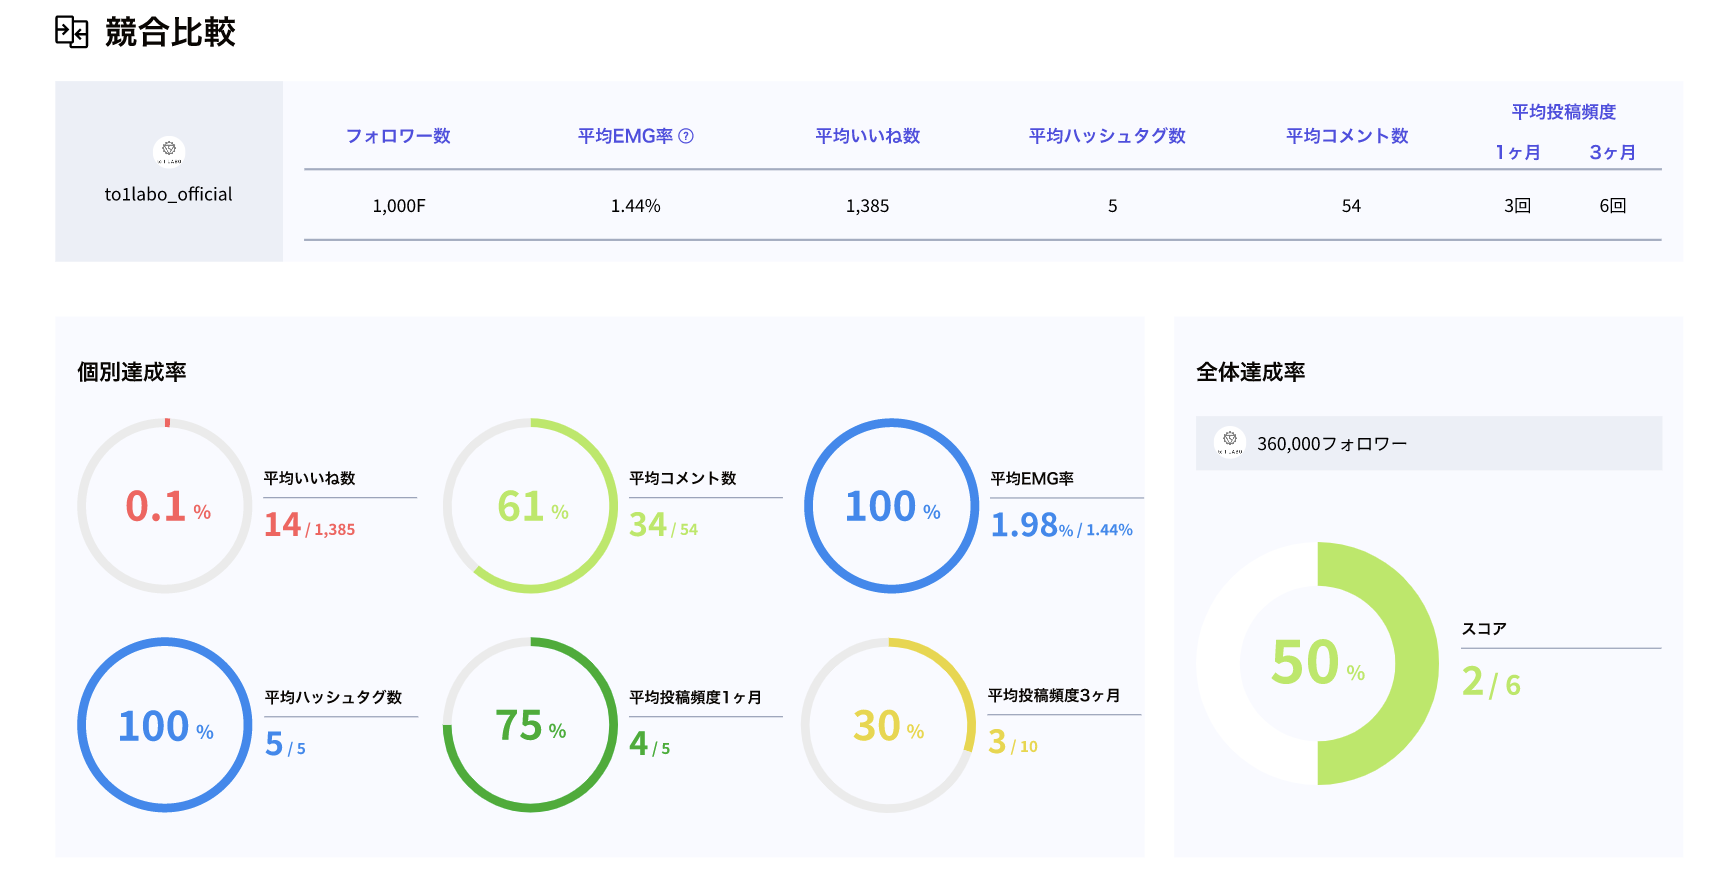Viewport: 1728px width, 878px height.
Task: Click the 50% overall score donut chart
Action: click(1317, 663)
